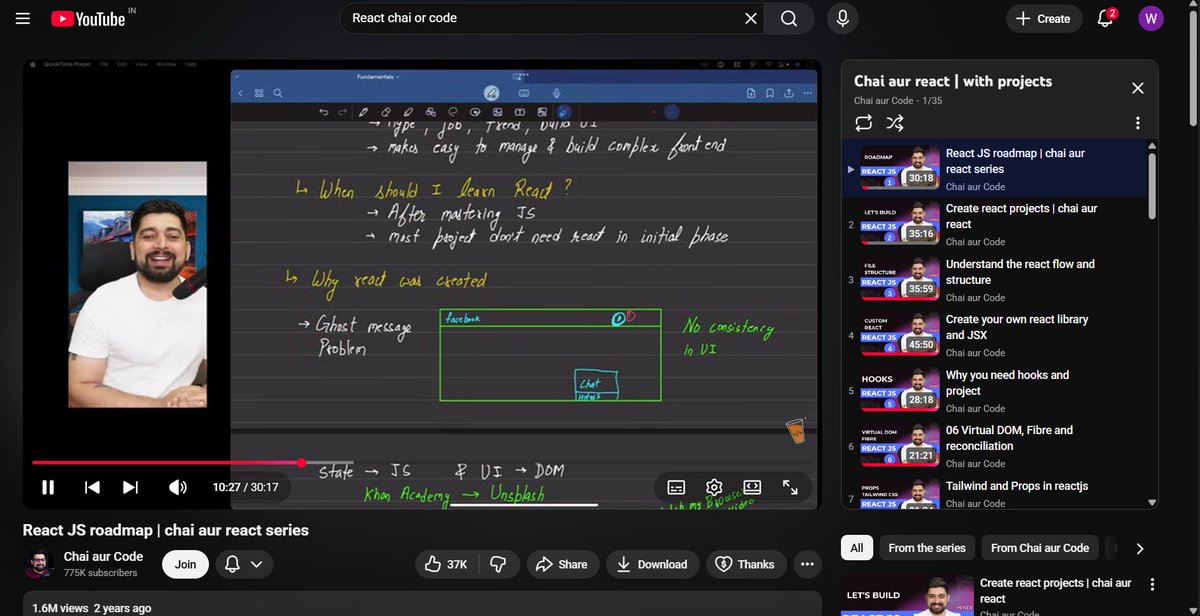The height and width of the screenshot is (616, 1200).
Task: Open the suggested 'Create react projects' thumbnail below the chips
Action: pos(907,595)
